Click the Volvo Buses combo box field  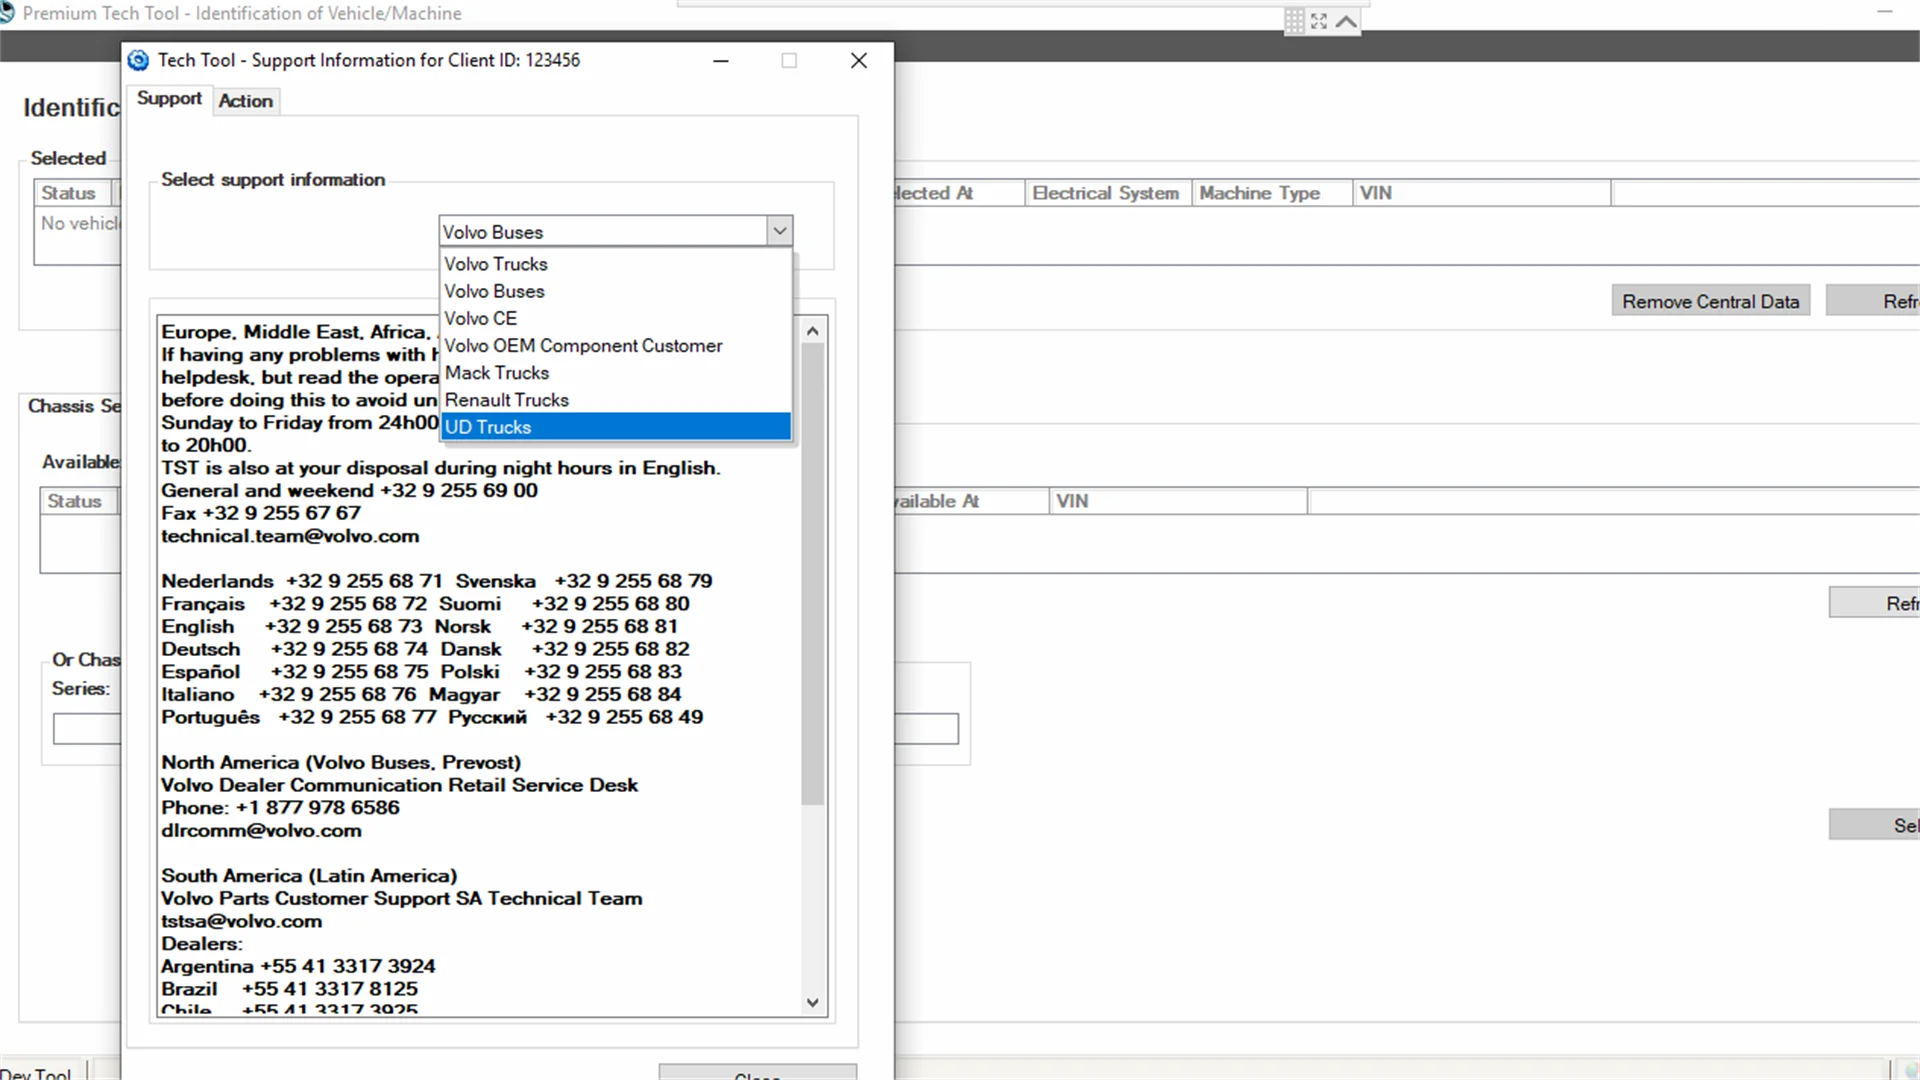(x=603, y=231)
